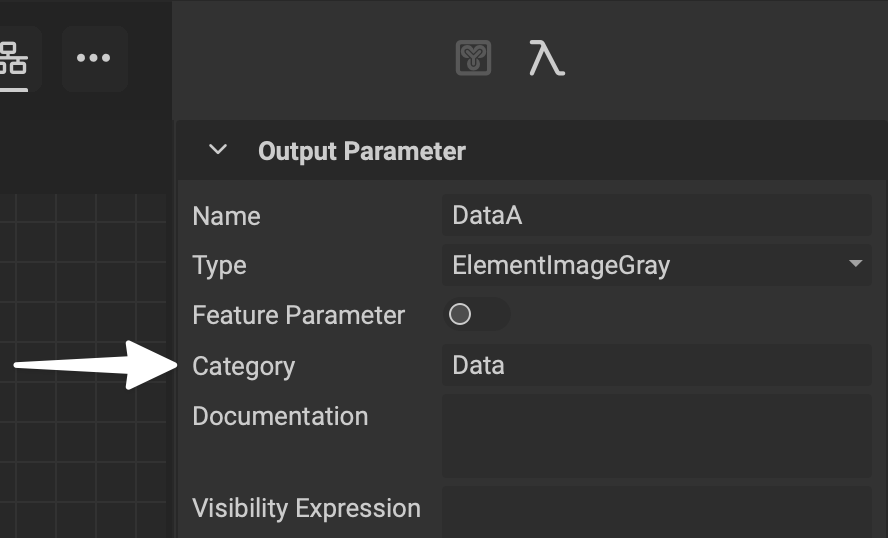
Task: Click the Type dropdown arrow
Action: pos(855,264)
